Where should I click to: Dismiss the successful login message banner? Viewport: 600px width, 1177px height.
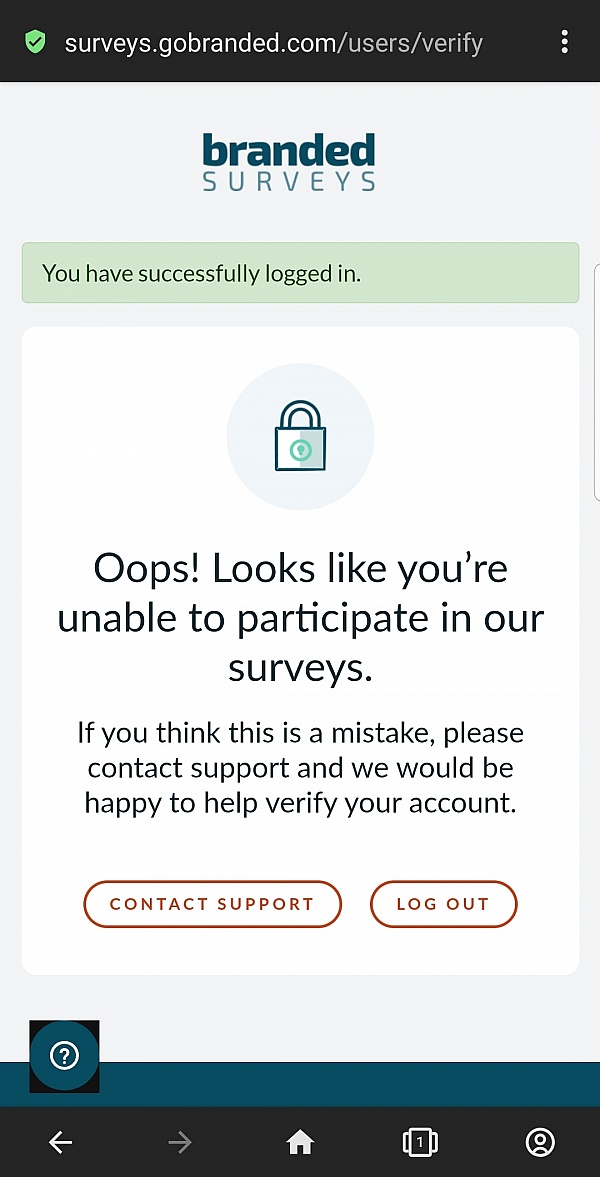tap(300, 273)
